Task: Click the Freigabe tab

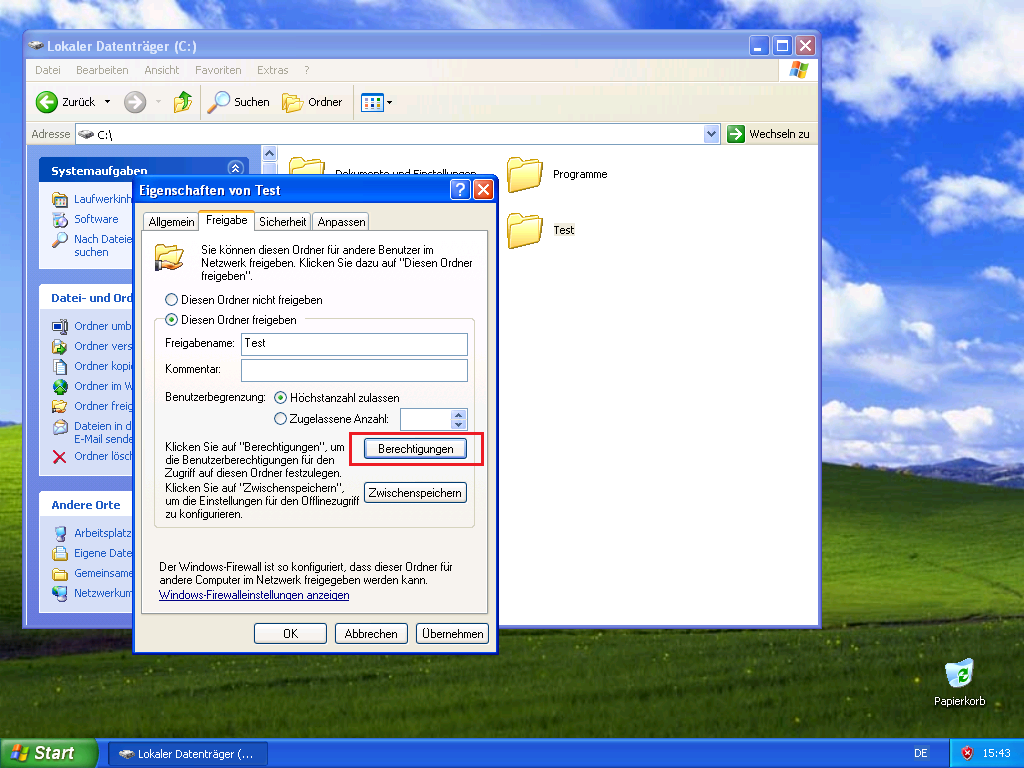Action: [x=227, y=220]
